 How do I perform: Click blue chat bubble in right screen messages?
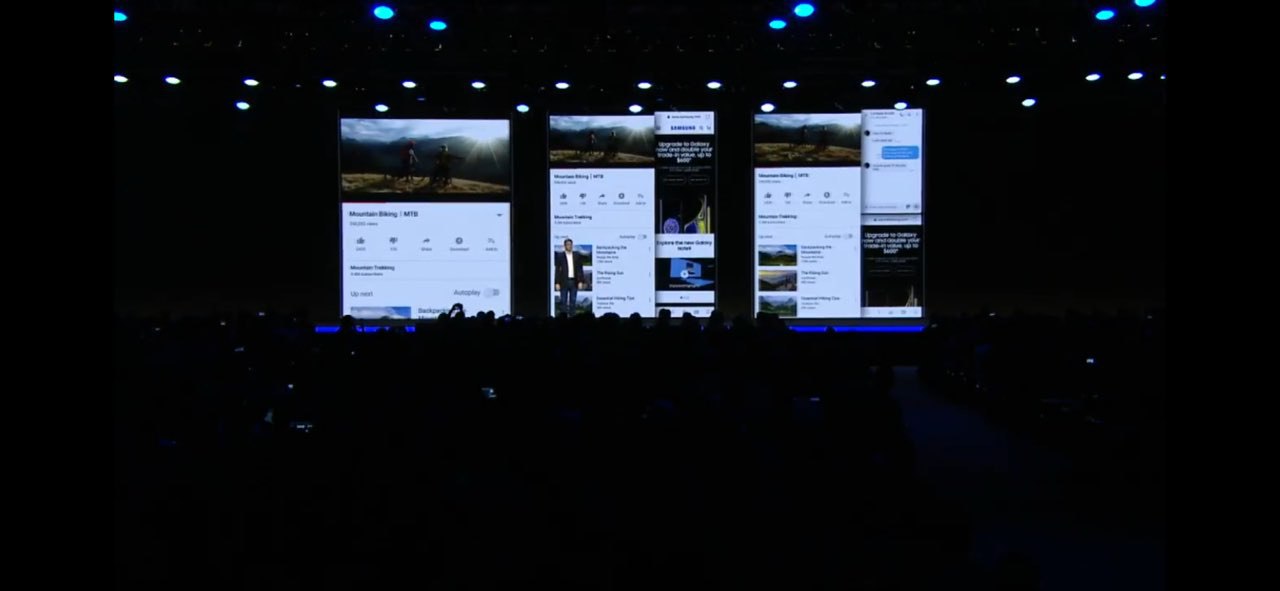[x=901, y=153]
